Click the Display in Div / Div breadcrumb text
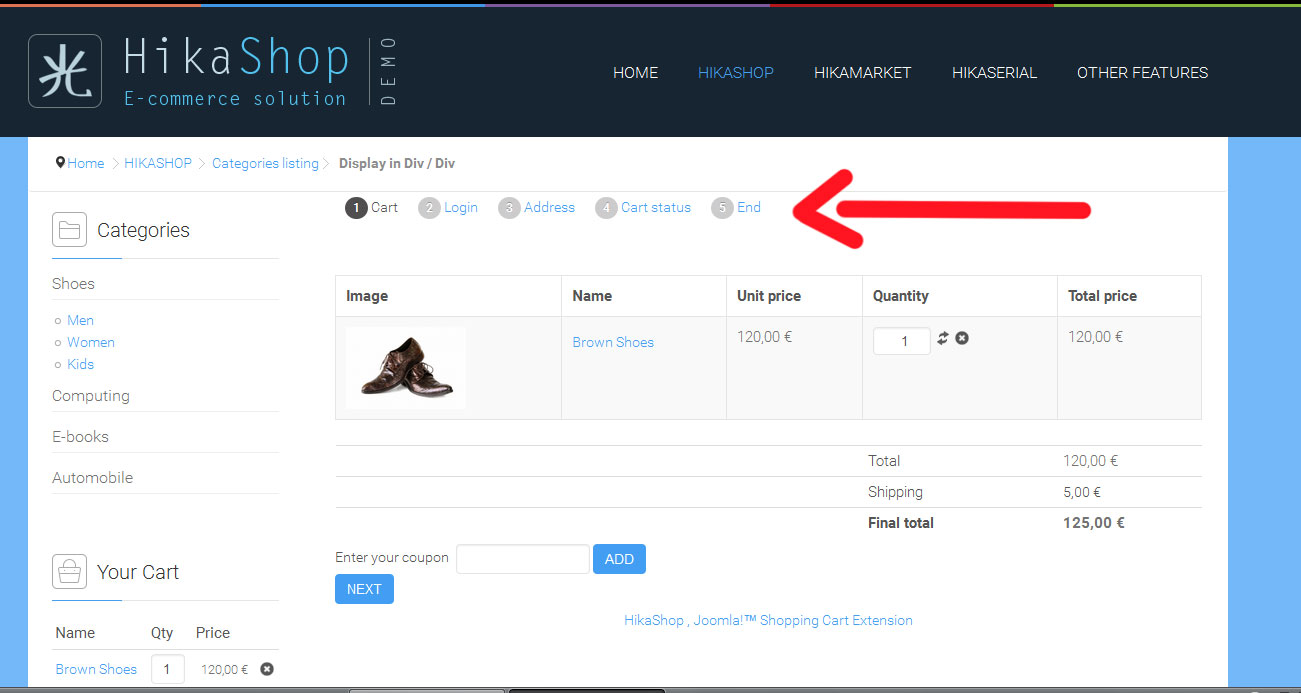This screenshot has width=1301, height=693. 397,163
